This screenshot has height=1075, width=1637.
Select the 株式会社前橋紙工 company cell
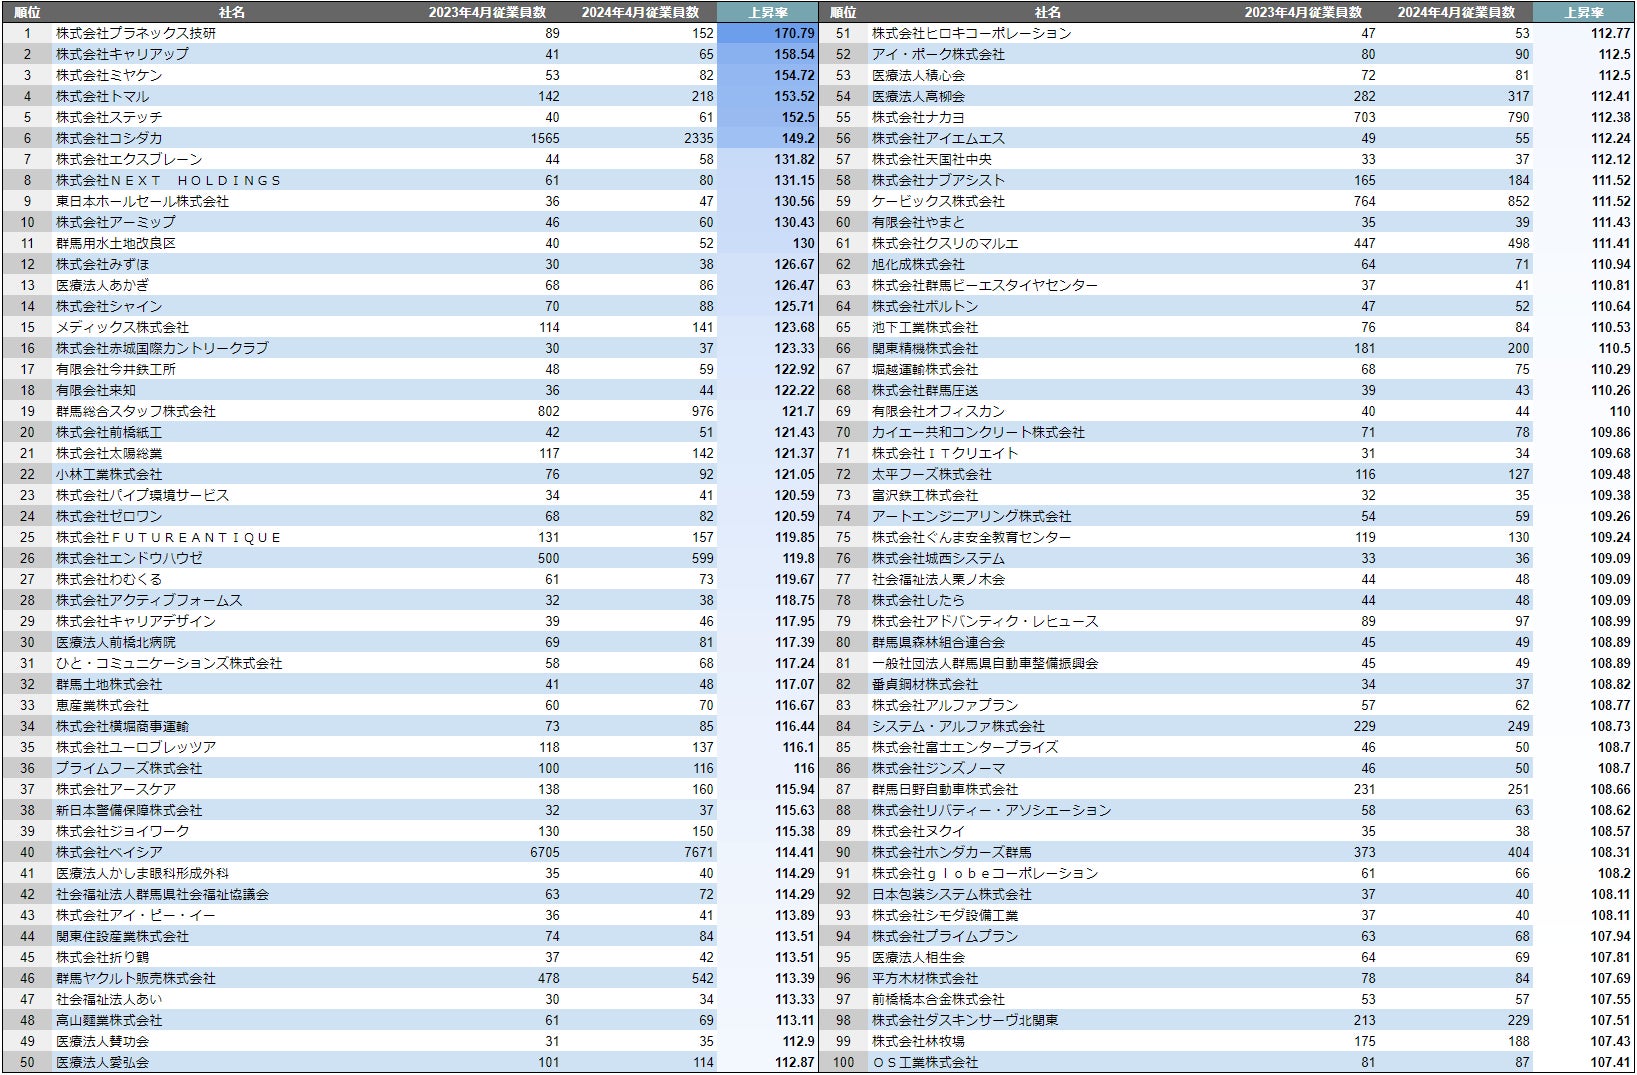[109, 432]
